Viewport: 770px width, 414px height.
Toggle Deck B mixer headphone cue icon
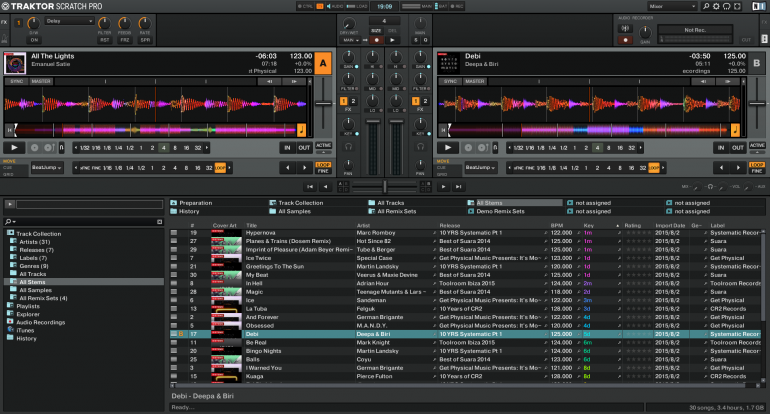point(420,146)
